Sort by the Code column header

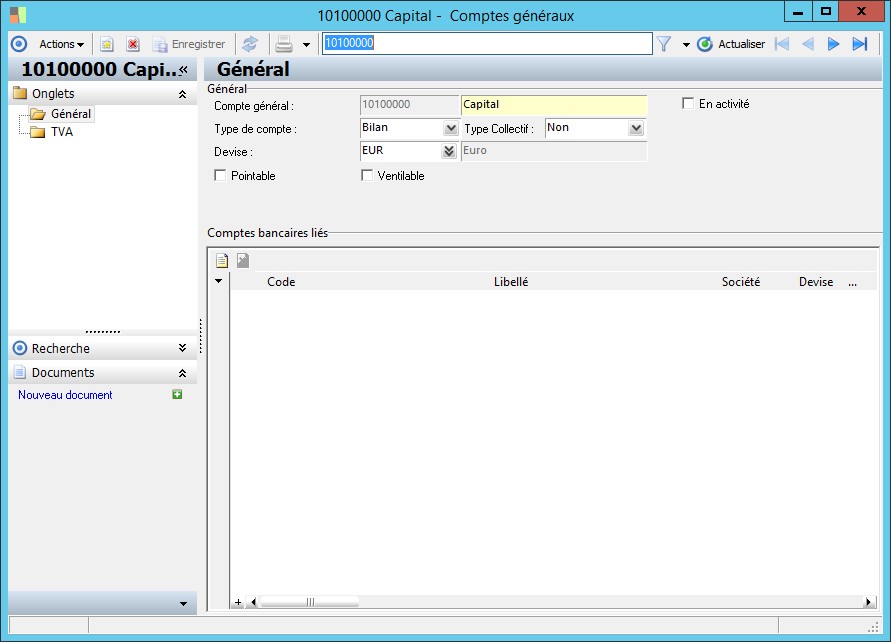coord(281,282)
